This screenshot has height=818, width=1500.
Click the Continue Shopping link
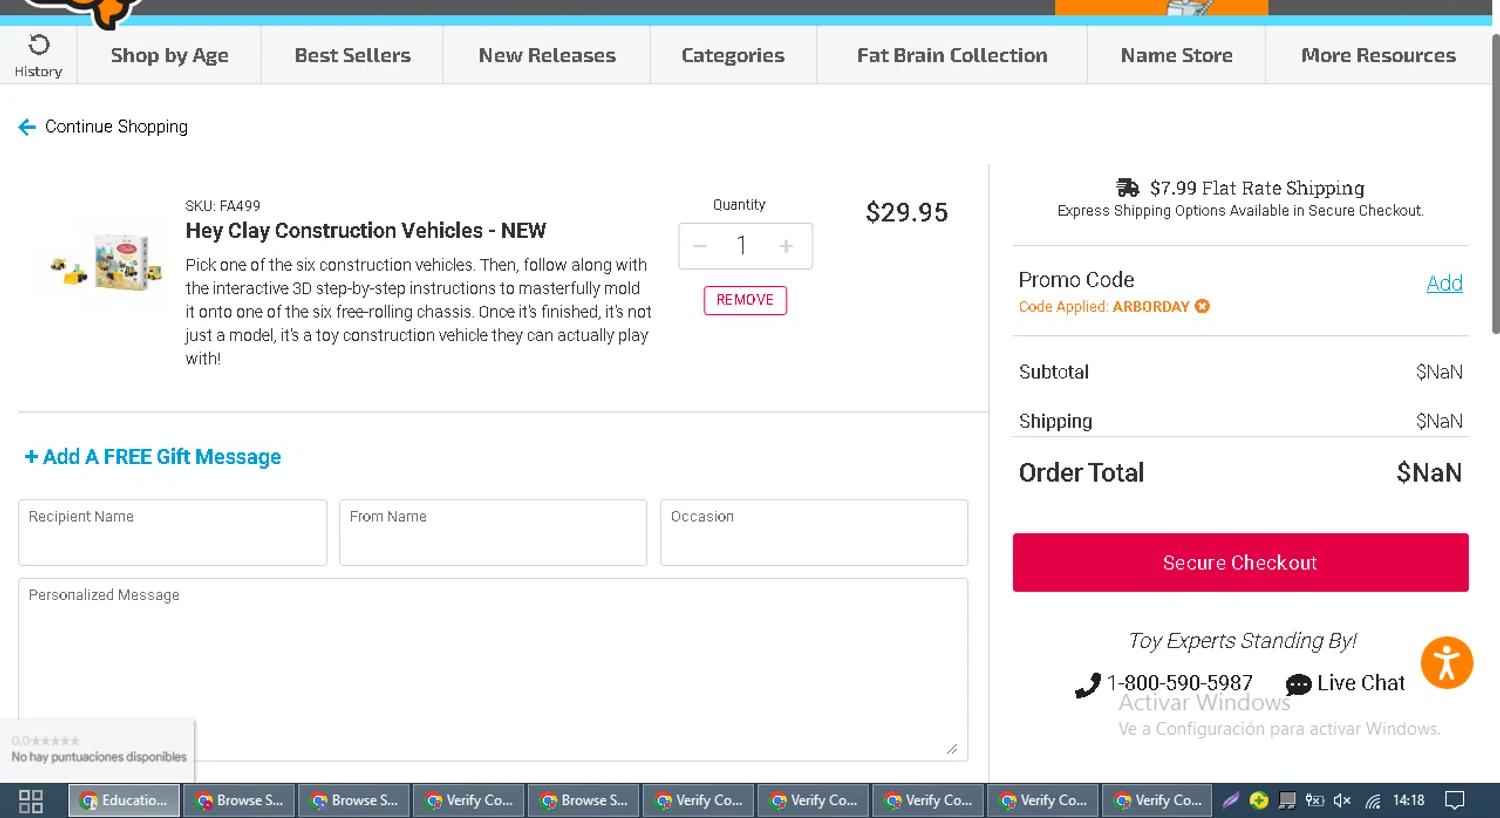(116, 127)
